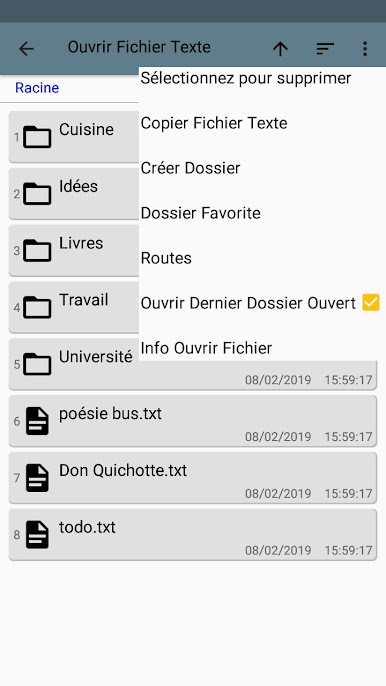The image size is (386, 686).
Task: Close the three-dot overflow menu icon
Action: tap(365, 49)
